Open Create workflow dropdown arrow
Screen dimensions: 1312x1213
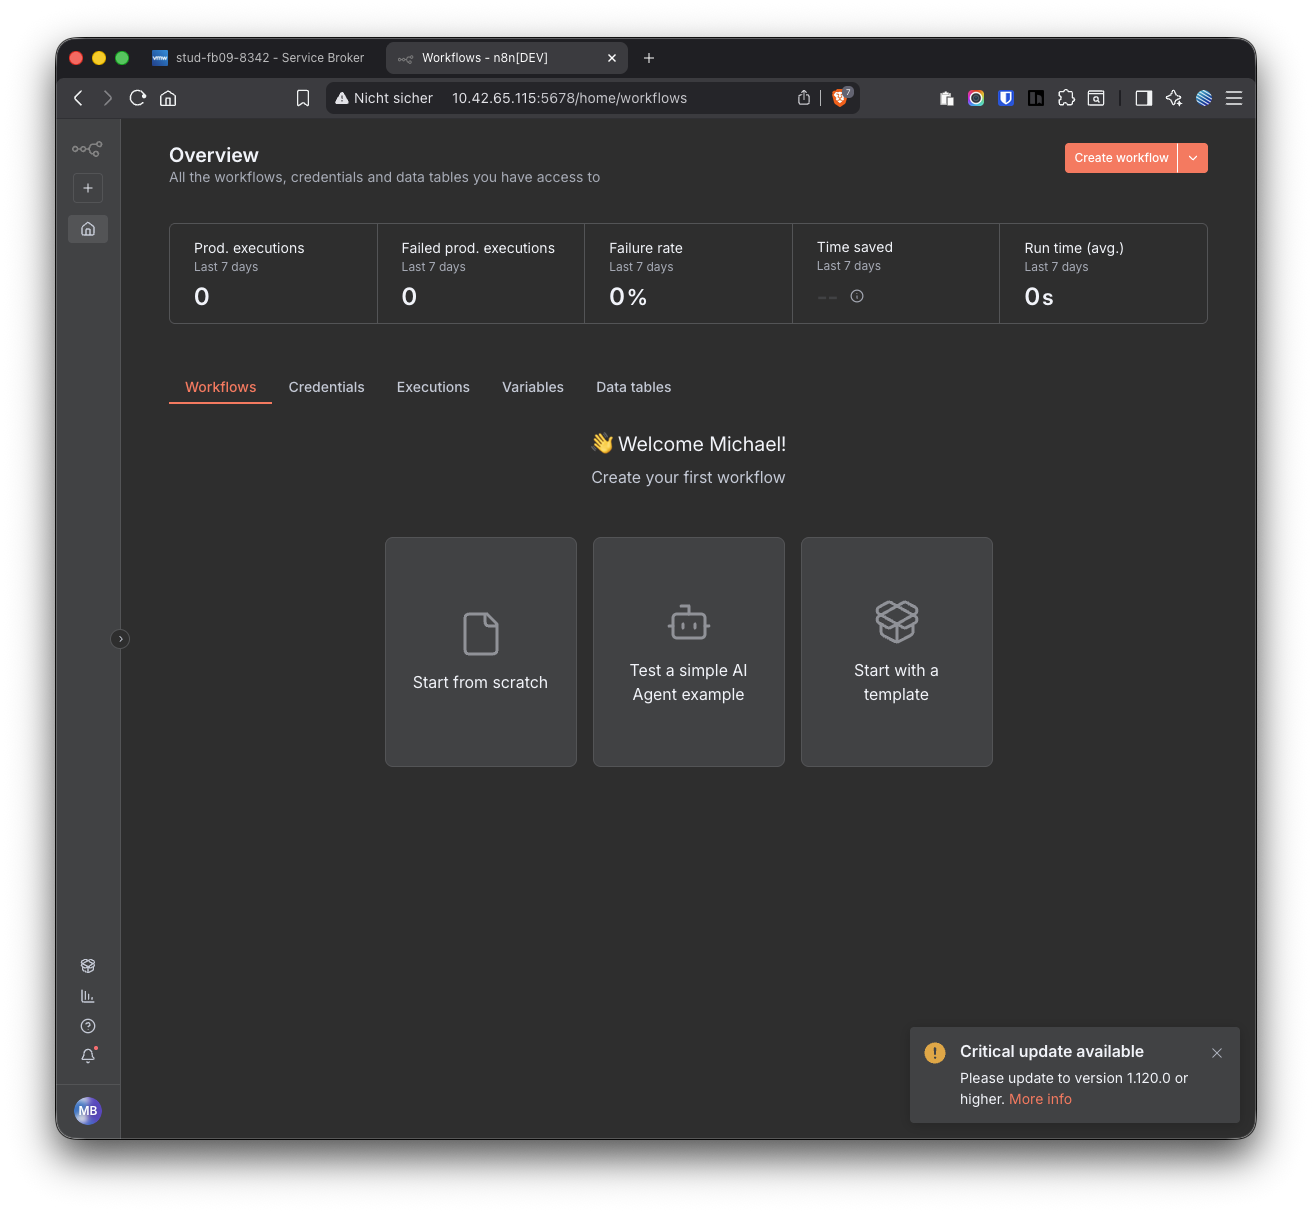(1193, 158)
